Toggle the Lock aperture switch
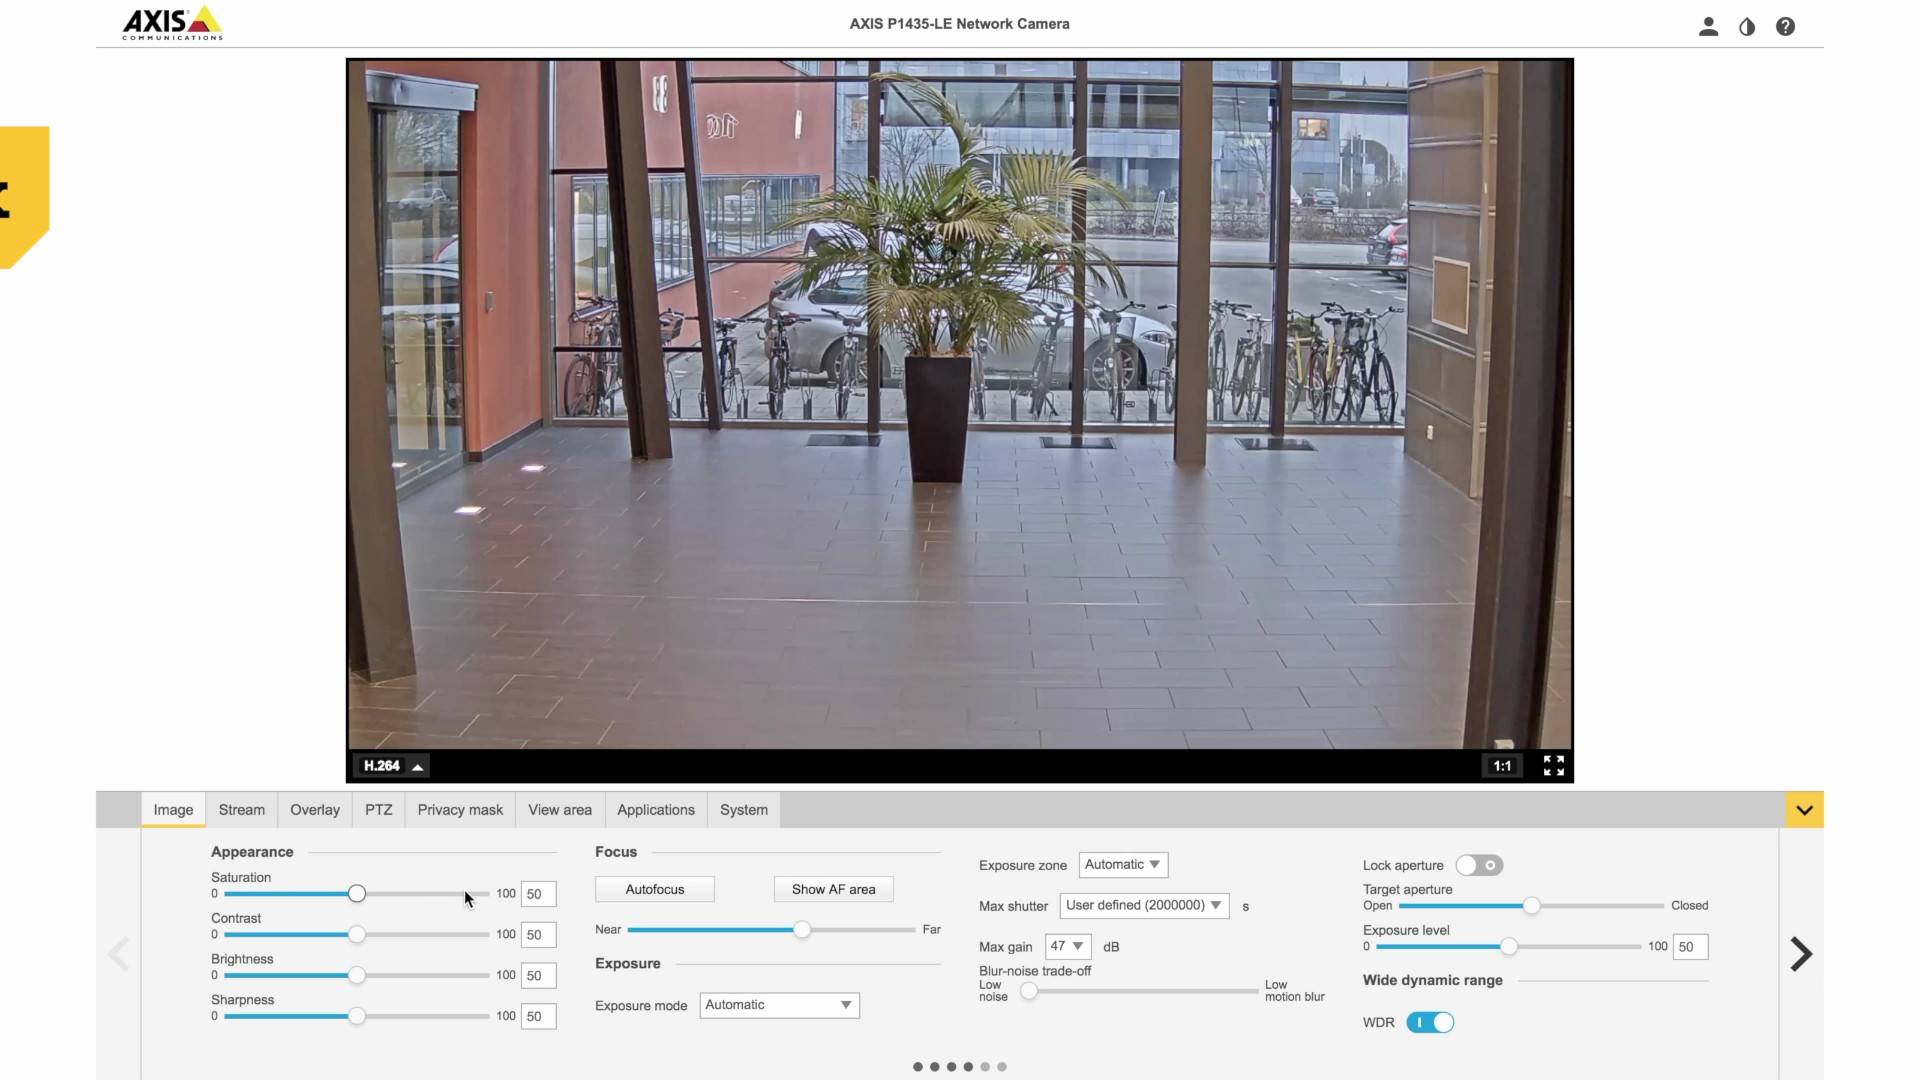 [x=1479, y=865]
